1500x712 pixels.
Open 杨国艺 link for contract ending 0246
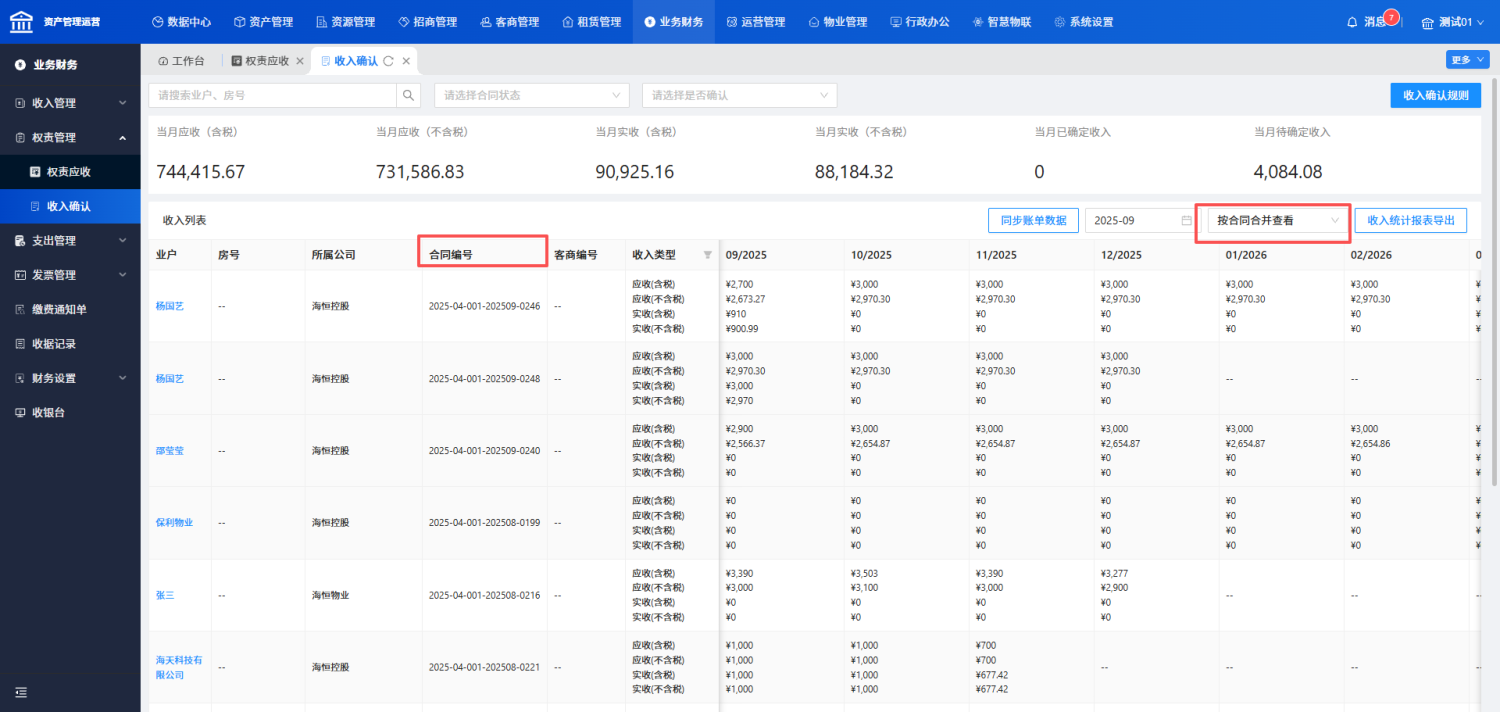[x=170, y=306]
